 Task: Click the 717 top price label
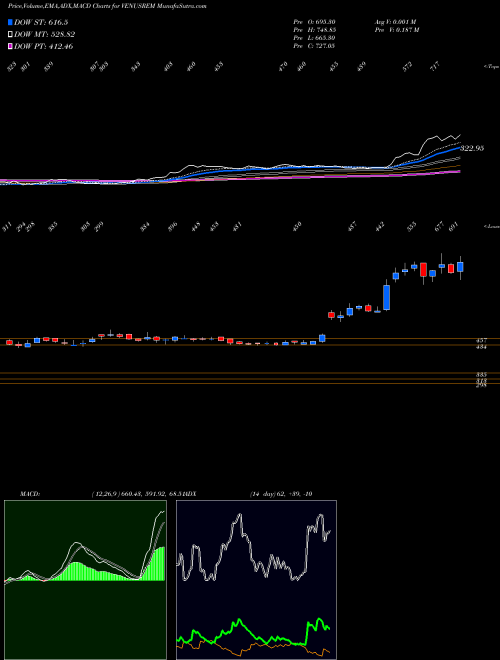click(435, 66)
